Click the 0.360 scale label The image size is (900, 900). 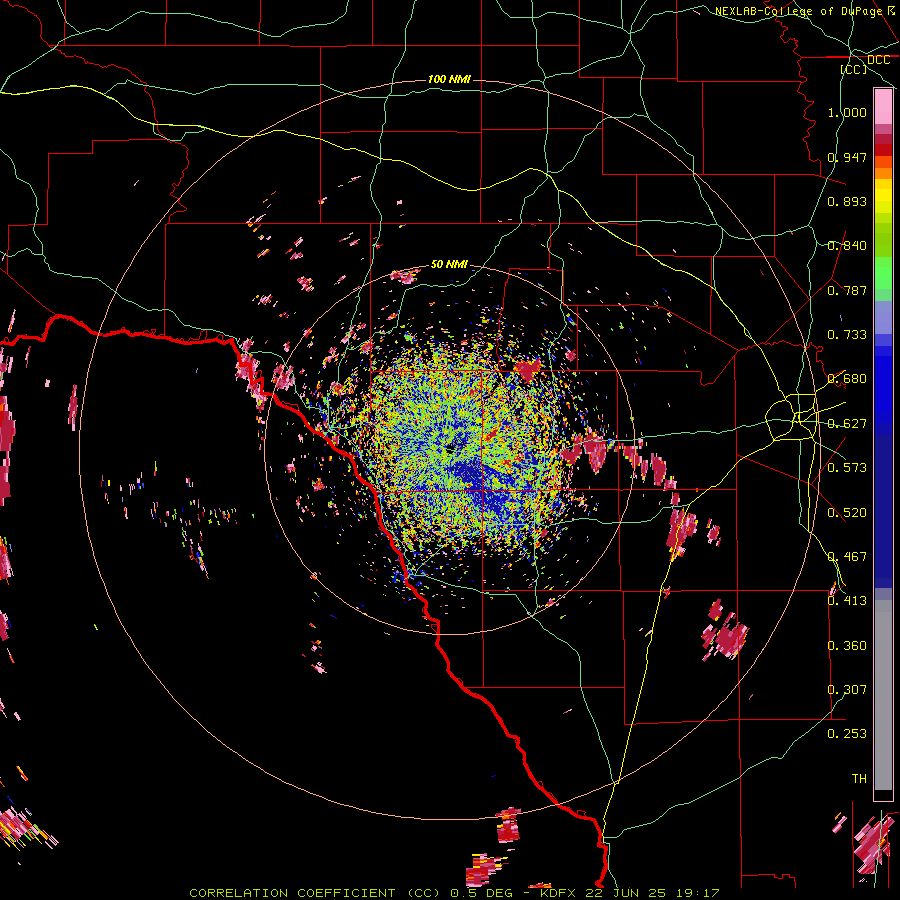[x=847, y=646]
